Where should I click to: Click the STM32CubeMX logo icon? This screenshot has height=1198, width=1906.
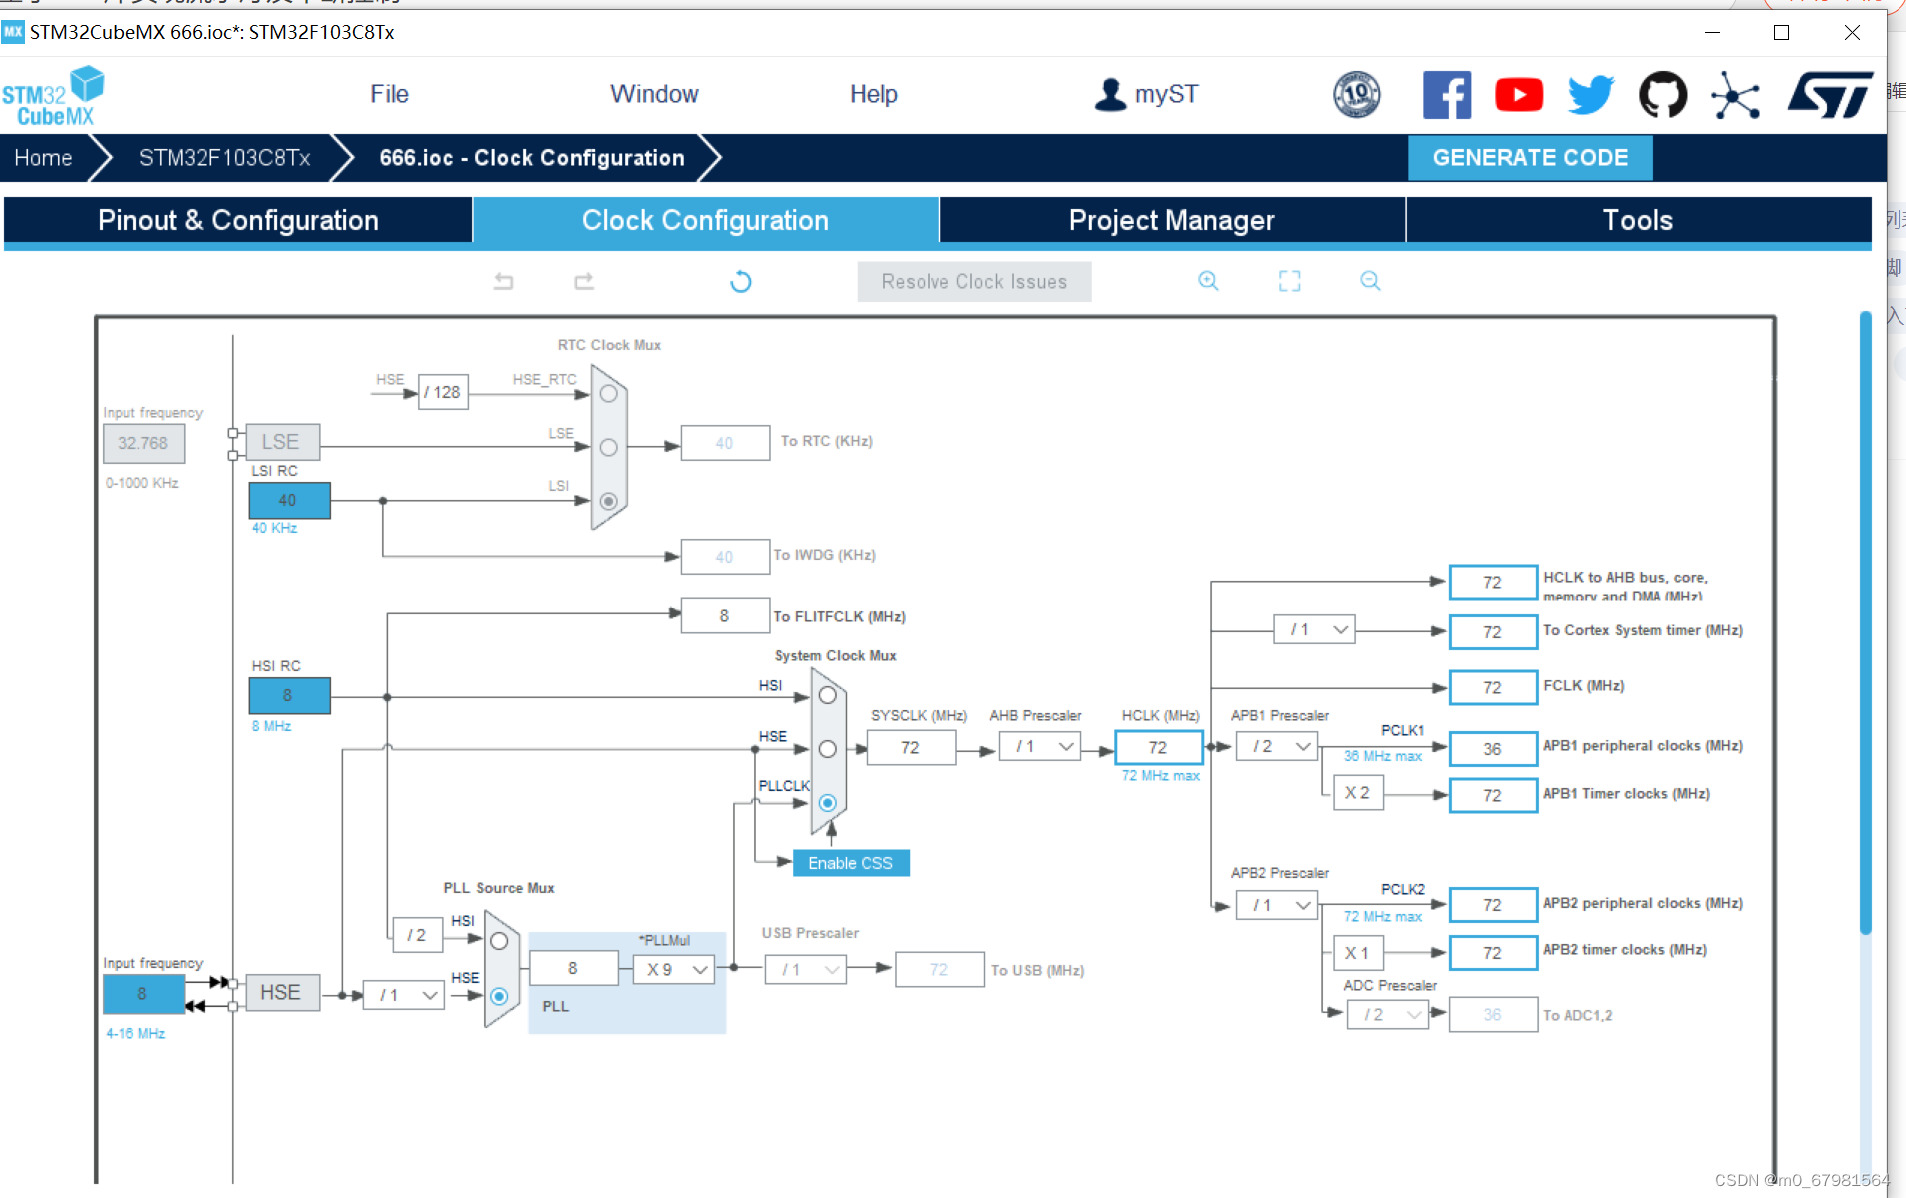pos(53,96)
